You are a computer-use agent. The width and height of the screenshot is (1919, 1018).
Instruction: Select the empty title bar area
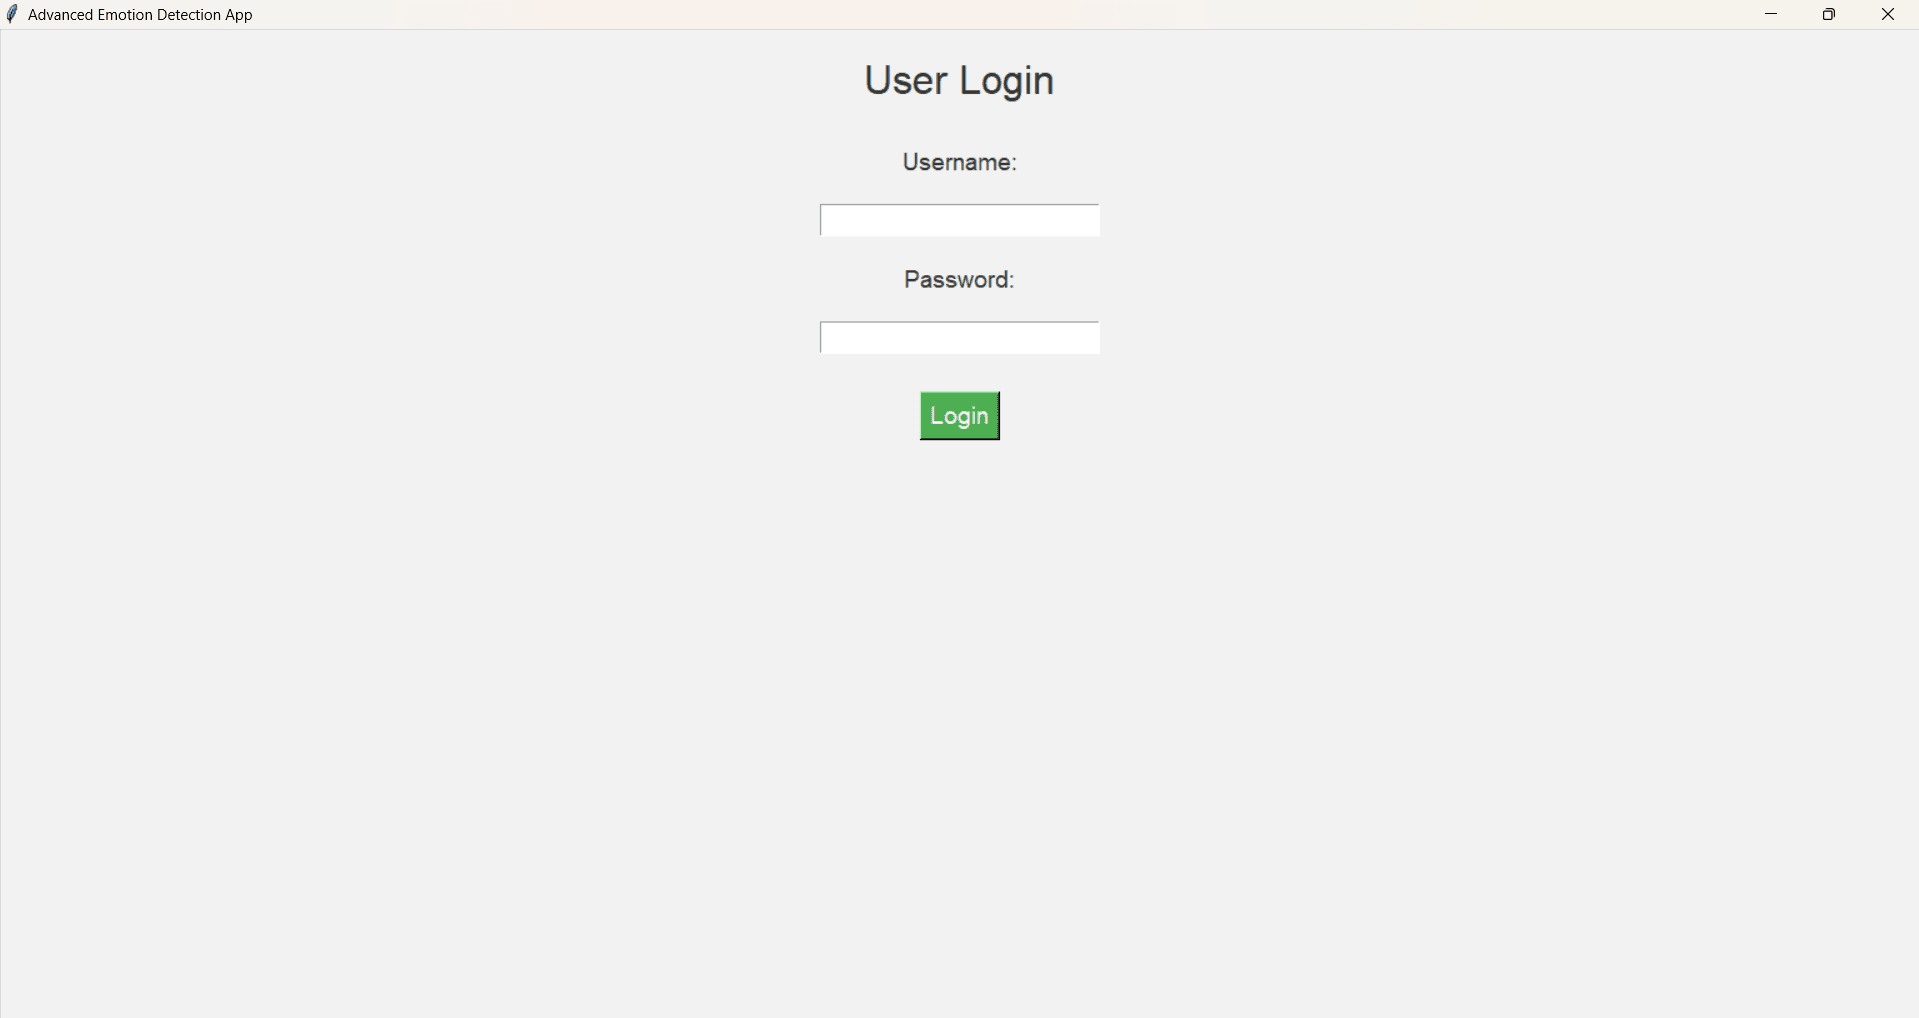point(1000,14)
